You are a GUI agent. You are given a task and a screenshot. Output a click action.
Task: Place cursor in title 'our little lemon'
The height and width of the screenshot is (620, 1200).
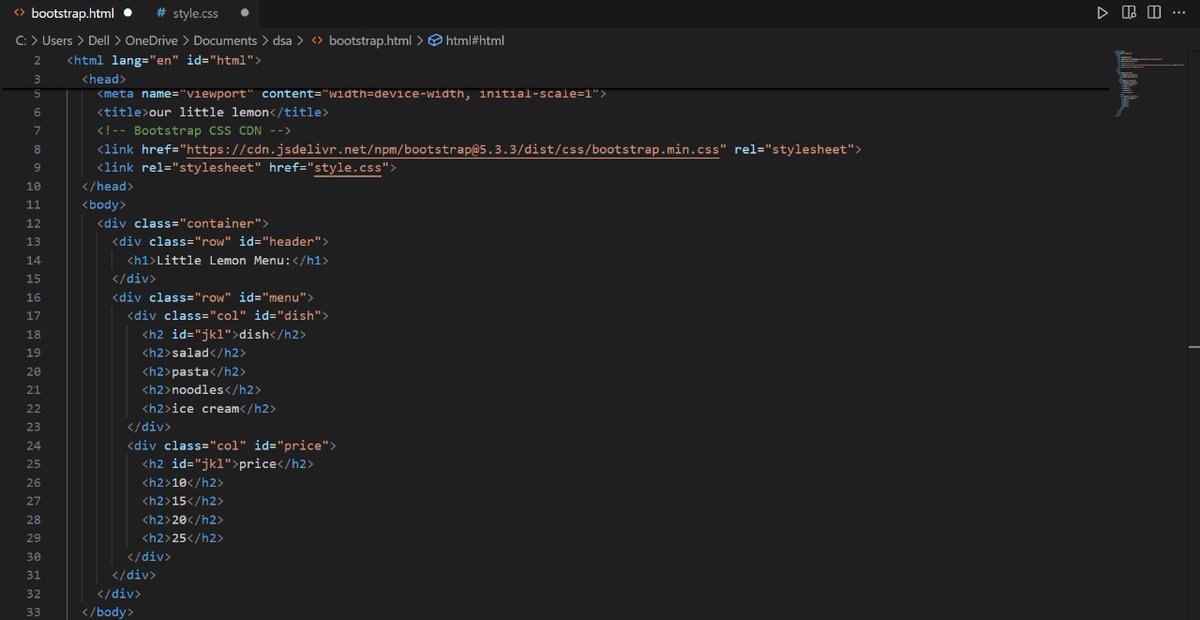(x=209, y=112)
